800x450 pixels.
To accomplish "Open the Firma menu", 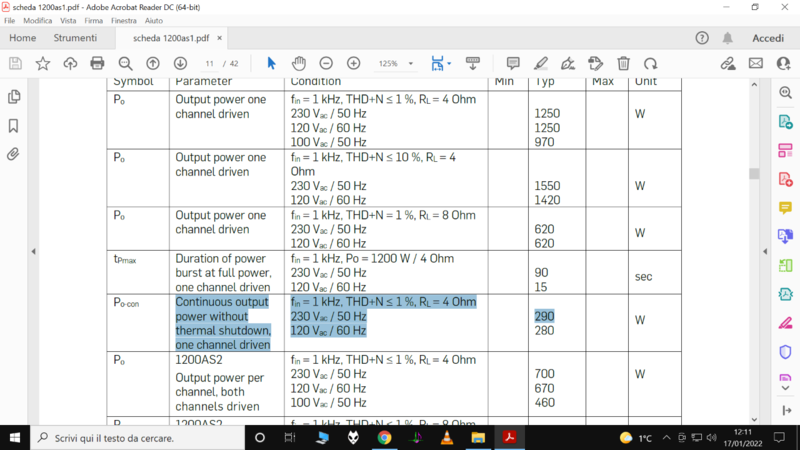I will coord(93,20).
